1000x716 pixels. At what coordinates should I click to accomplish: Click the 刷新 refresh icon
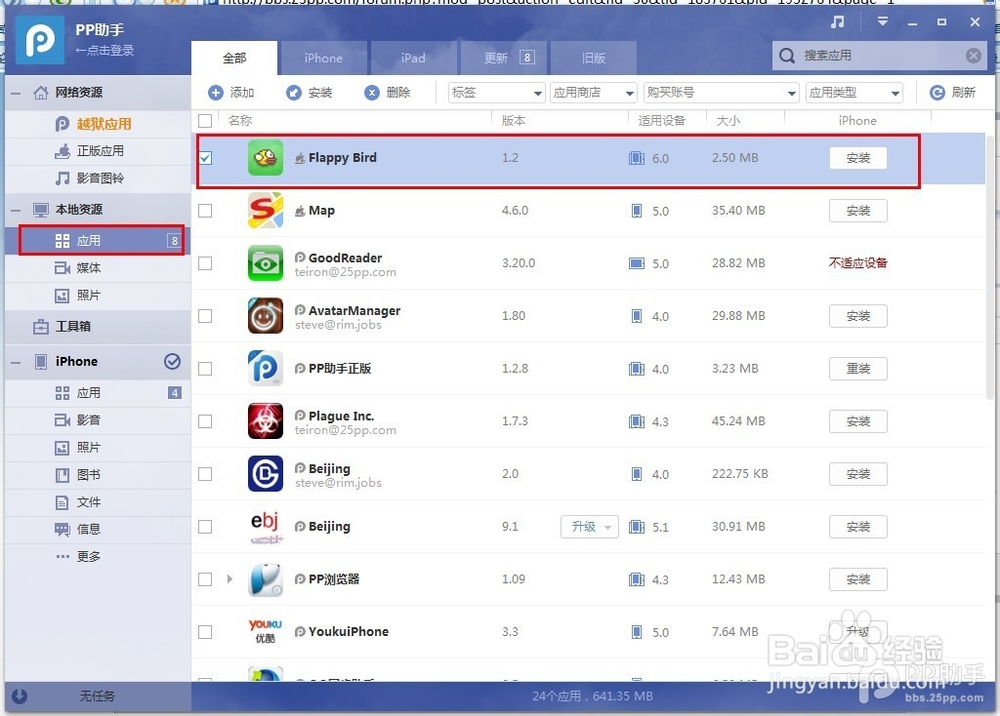click(x=937, y=92)
